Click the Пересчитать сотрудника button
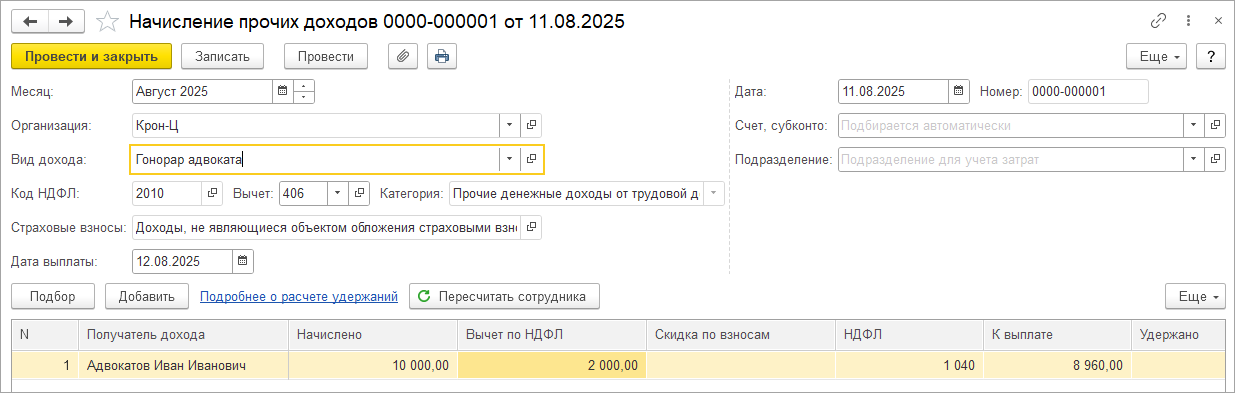Screen dimensions: 1235x393 click(x=504, y=296)
